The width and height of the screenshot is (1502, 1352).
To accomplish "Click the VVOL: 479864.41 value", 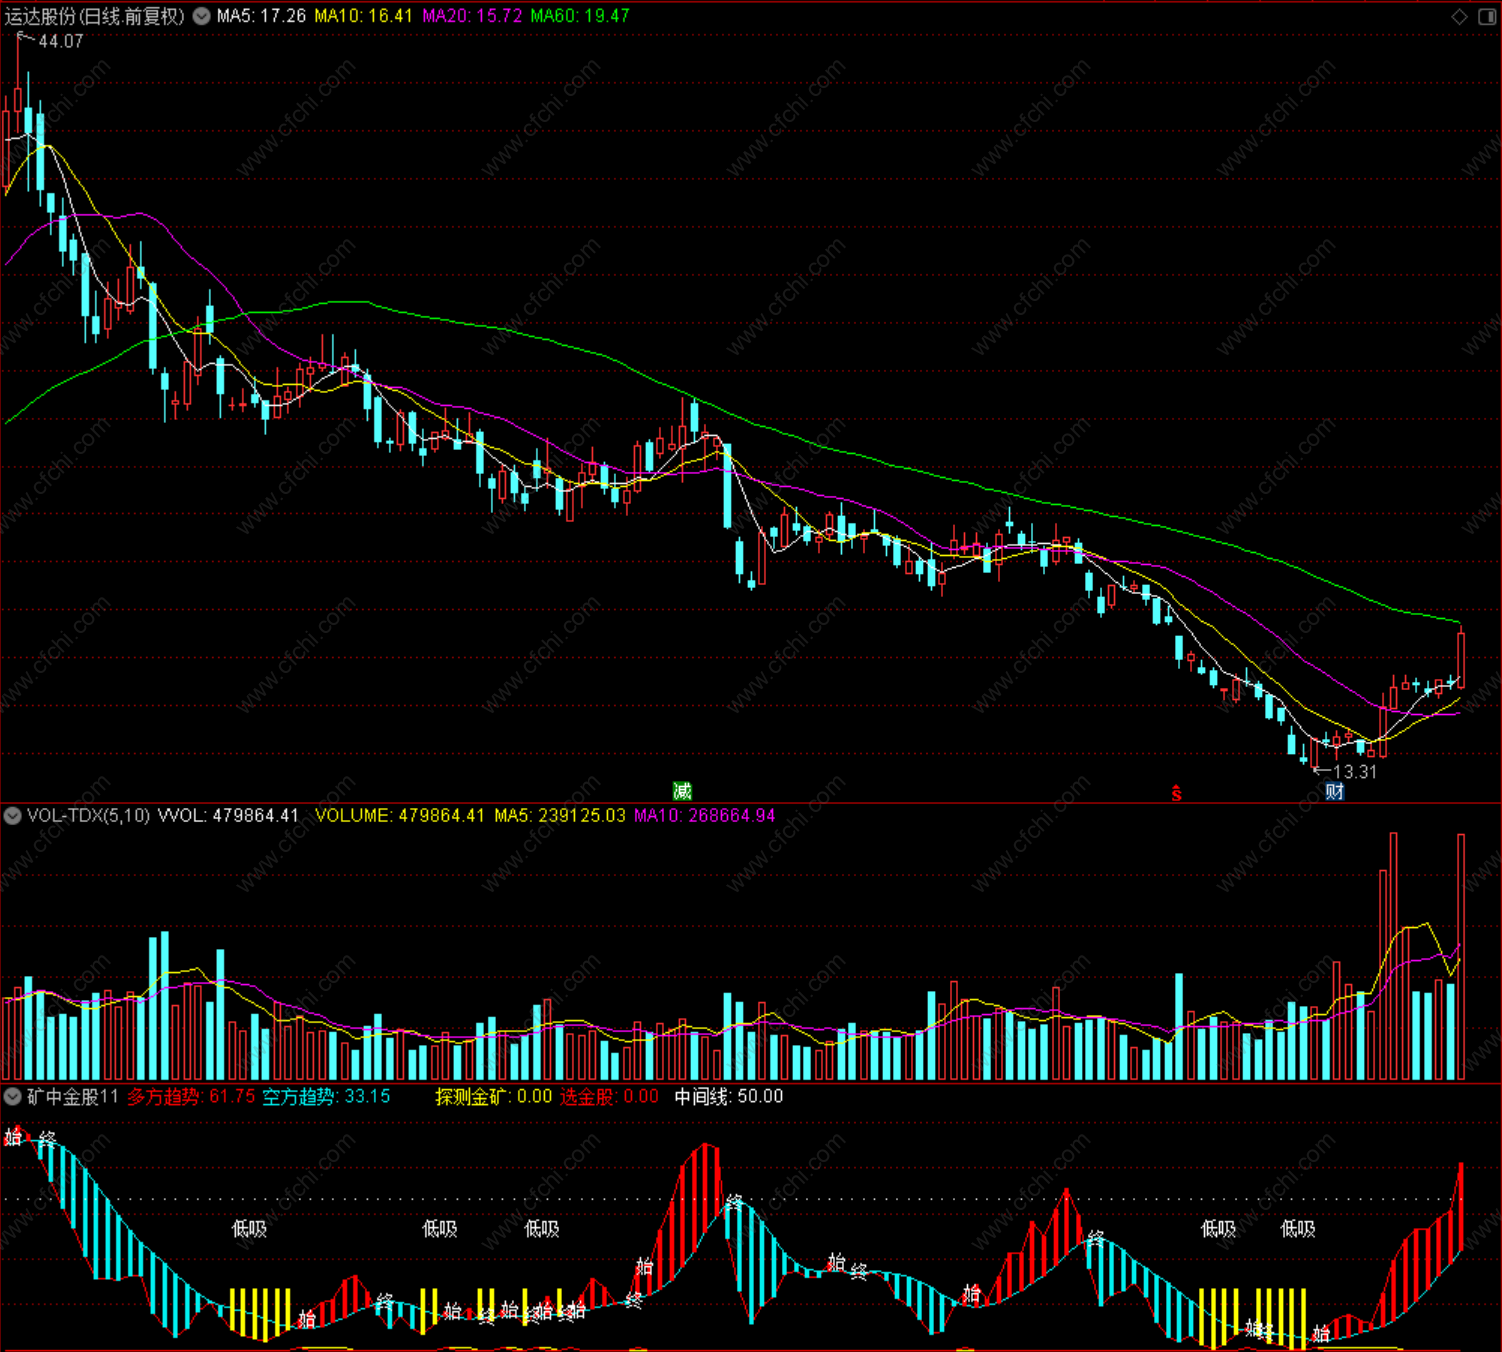I will point(228,815).
